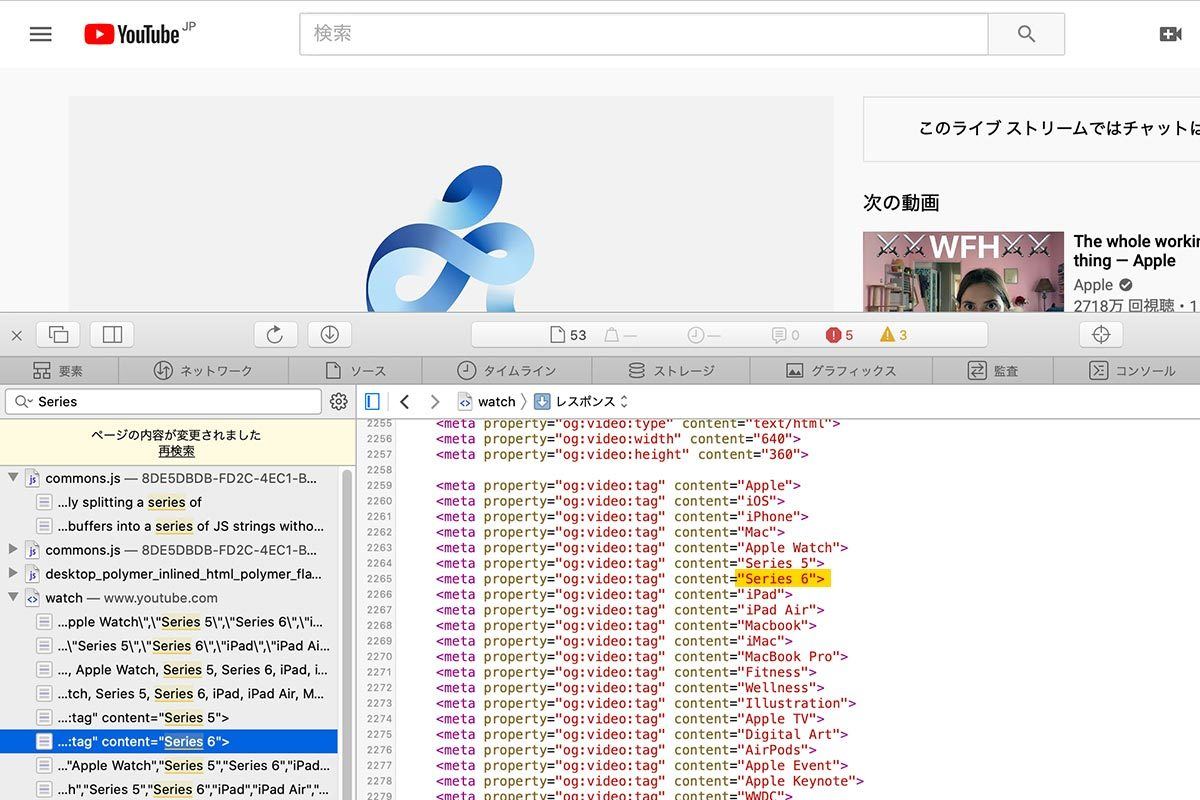This screenshot has height=800, width=1200.
Task: Select the watch — www.youtube.com resource row
Action: pyautogui.click(x=169, y=598)
